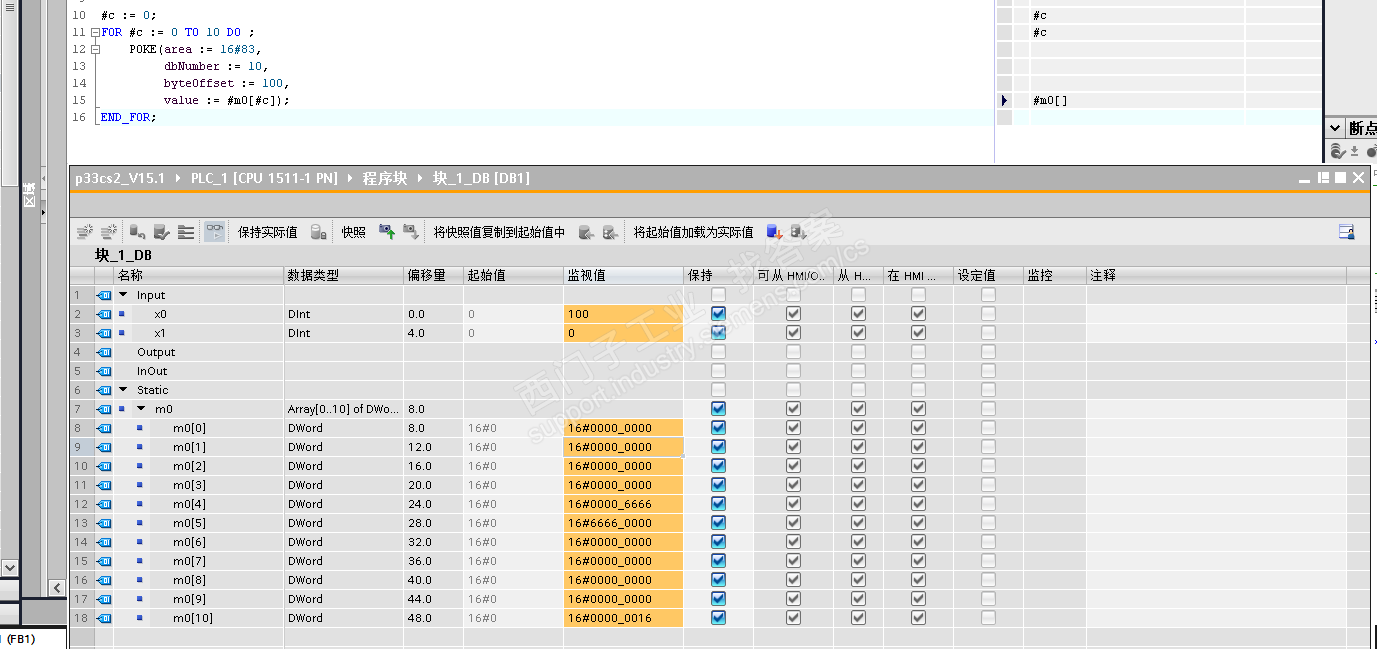Click the 监视值 column header
The height and width of the screenshot is (649, 1377).
[623, 275]
